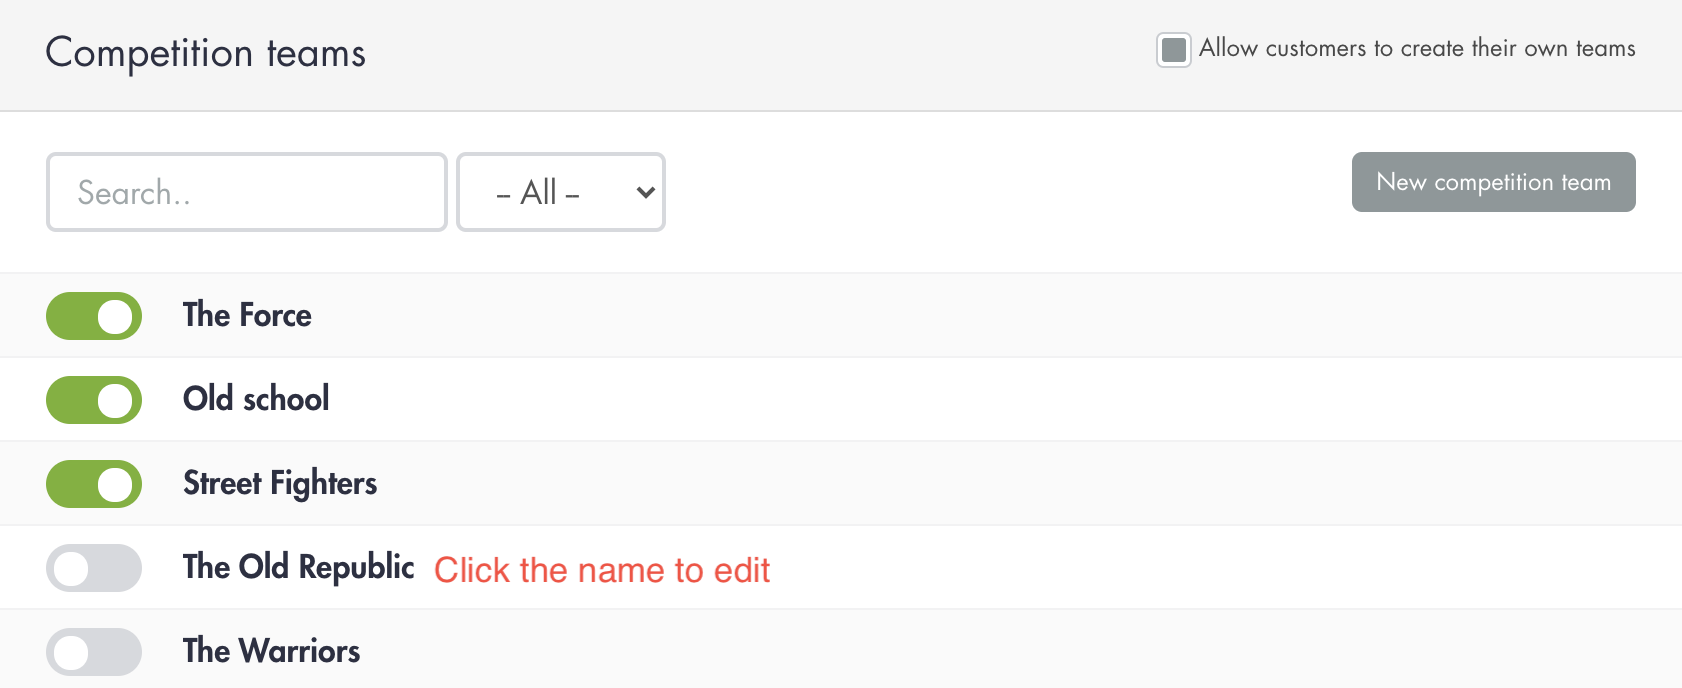Turn off the Old school team switch

pos(93,399)
